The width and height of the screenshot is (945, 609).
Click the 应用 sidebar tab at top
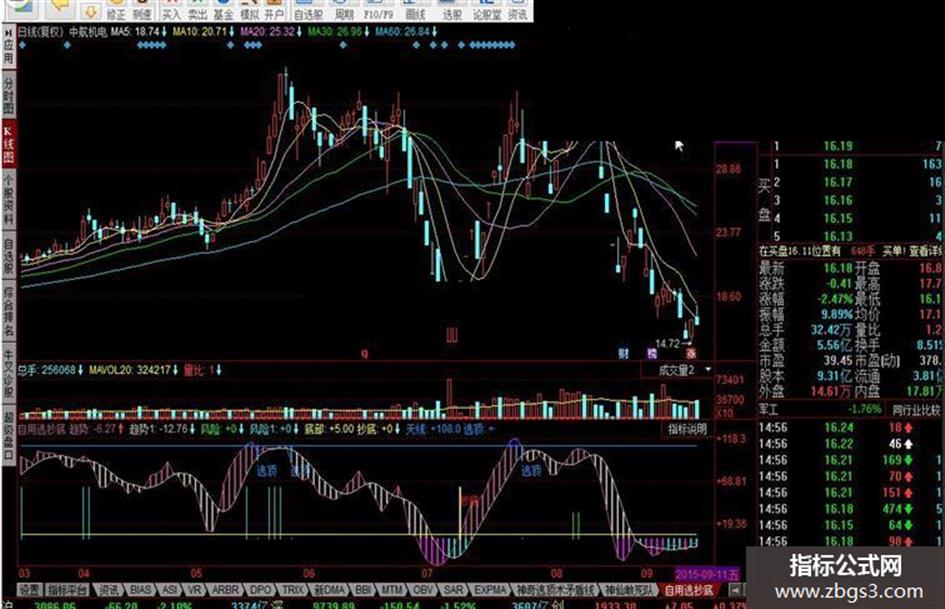point(8,46)
